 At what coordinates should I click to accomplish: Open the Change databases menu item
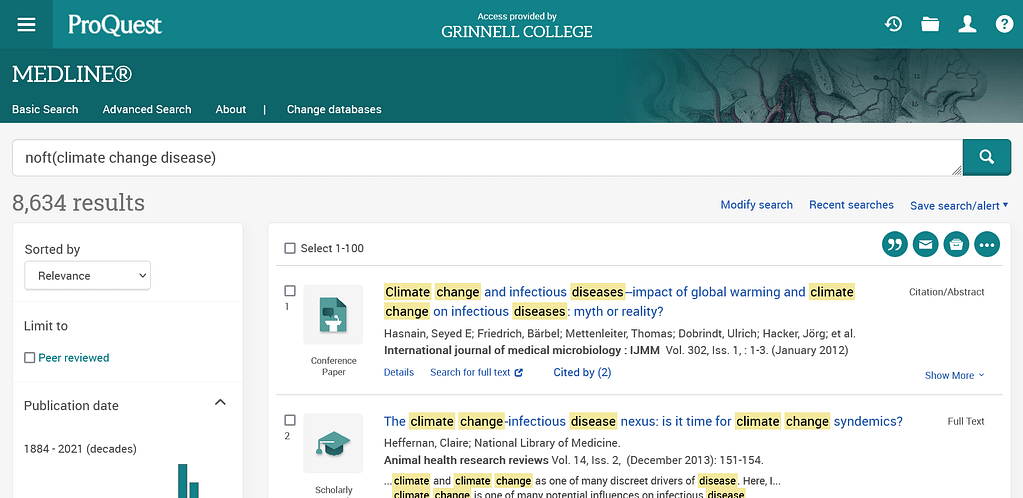[x=334, y=109]
